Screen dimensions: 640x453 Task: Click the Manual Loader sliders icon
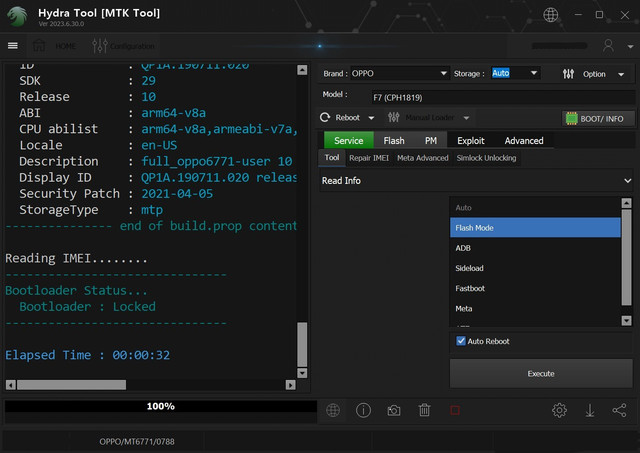[x=393, y=118]
